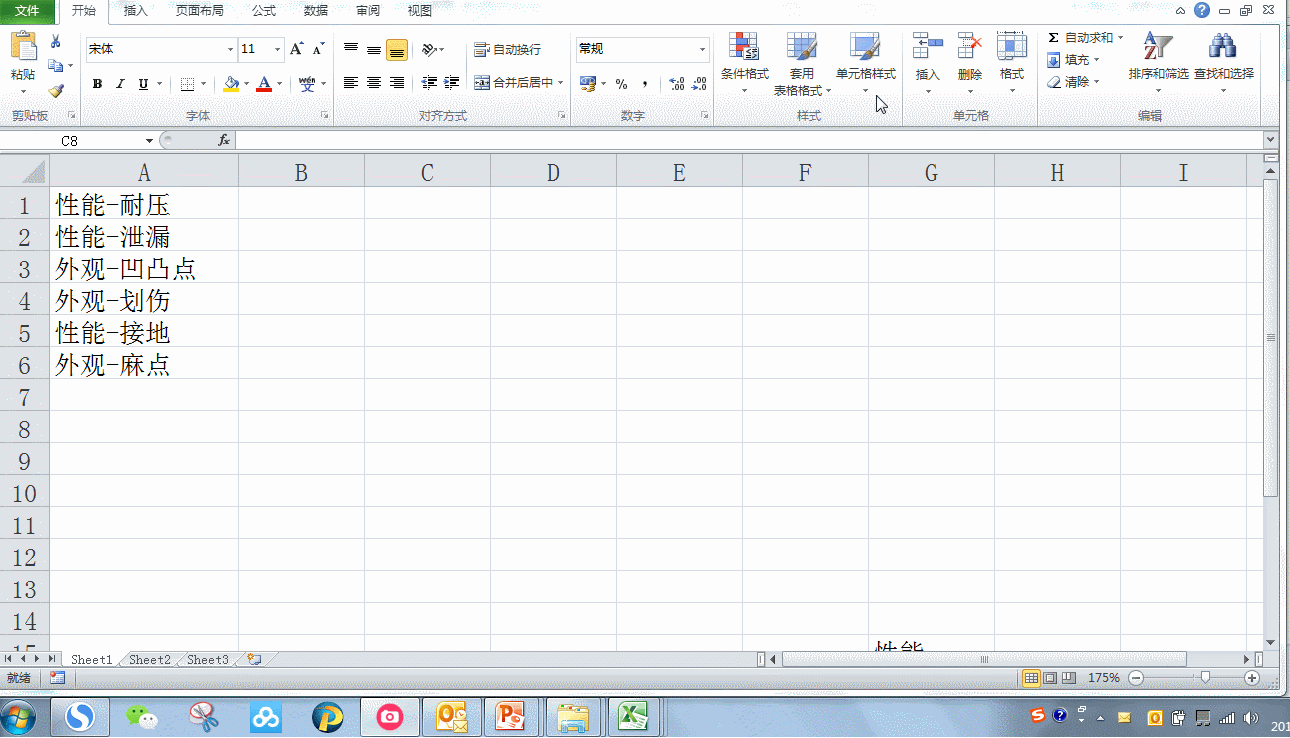Open the 文件 file tab
Screen dimensions: 1290x738
(x=28, y=11)
